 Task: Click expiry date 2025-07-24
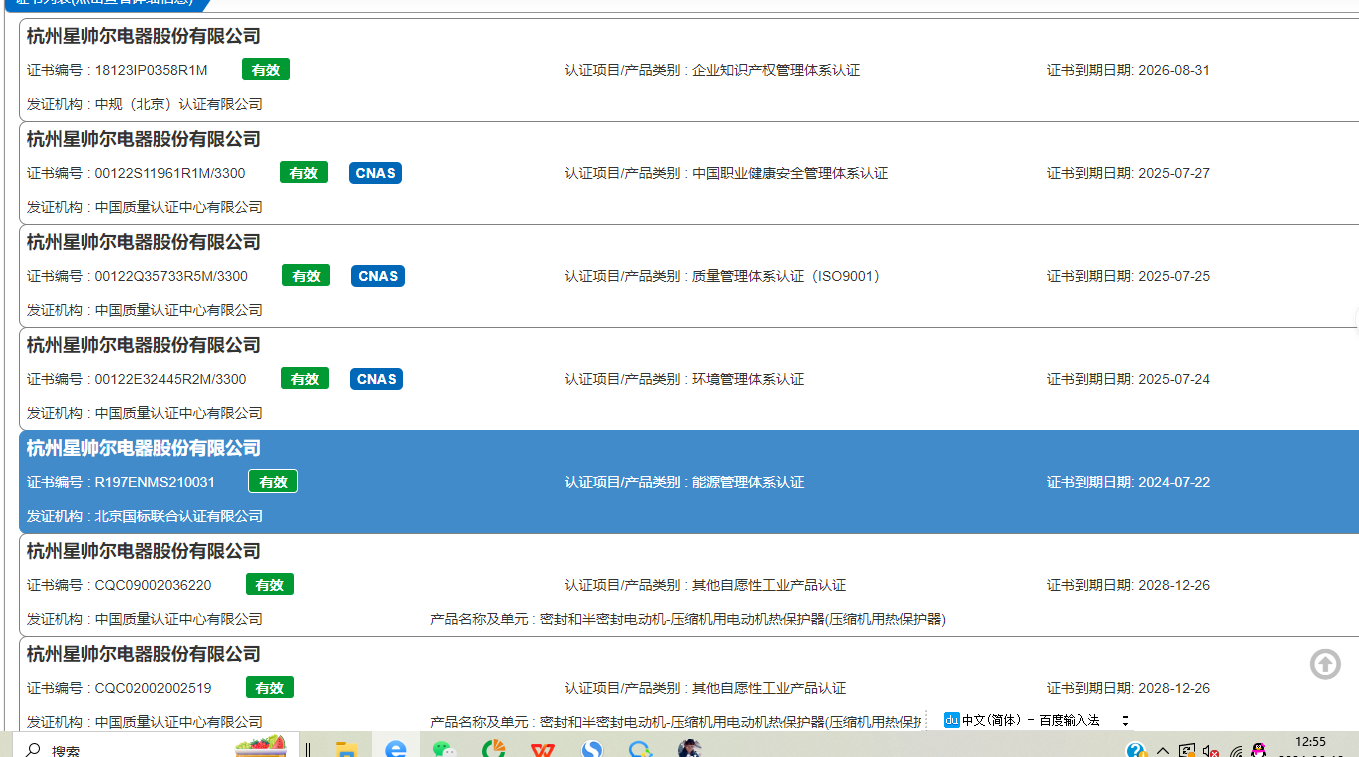coord(1174,379)
